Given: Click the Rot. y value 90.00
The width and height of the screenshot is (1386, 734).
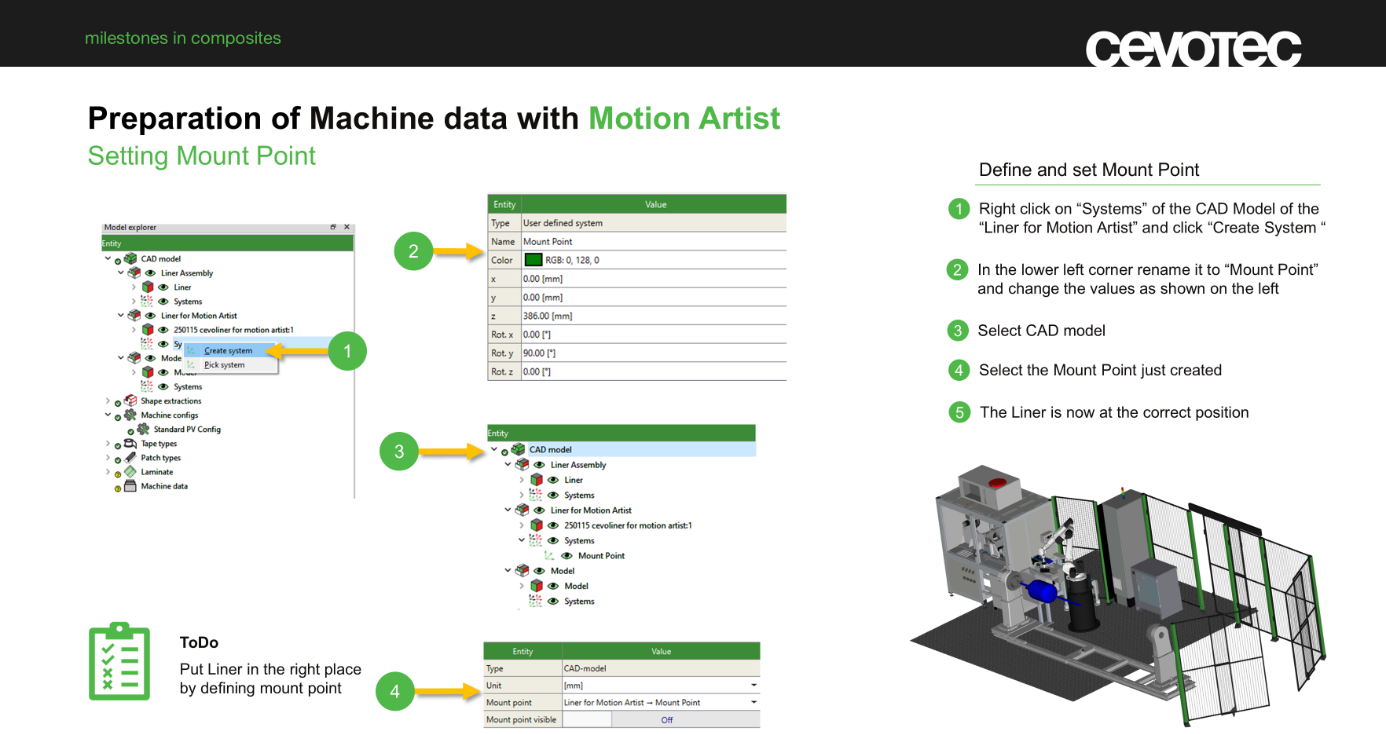Looking at the screenshot, I should (x=653, y=353).
